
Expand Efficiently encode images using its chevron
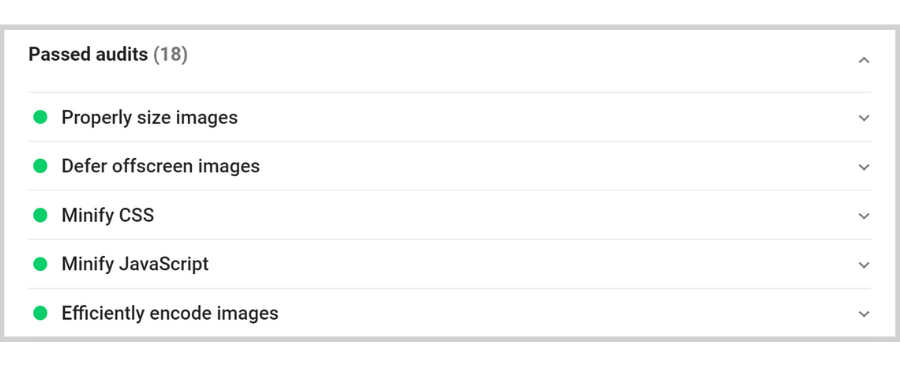coord(864,314)
